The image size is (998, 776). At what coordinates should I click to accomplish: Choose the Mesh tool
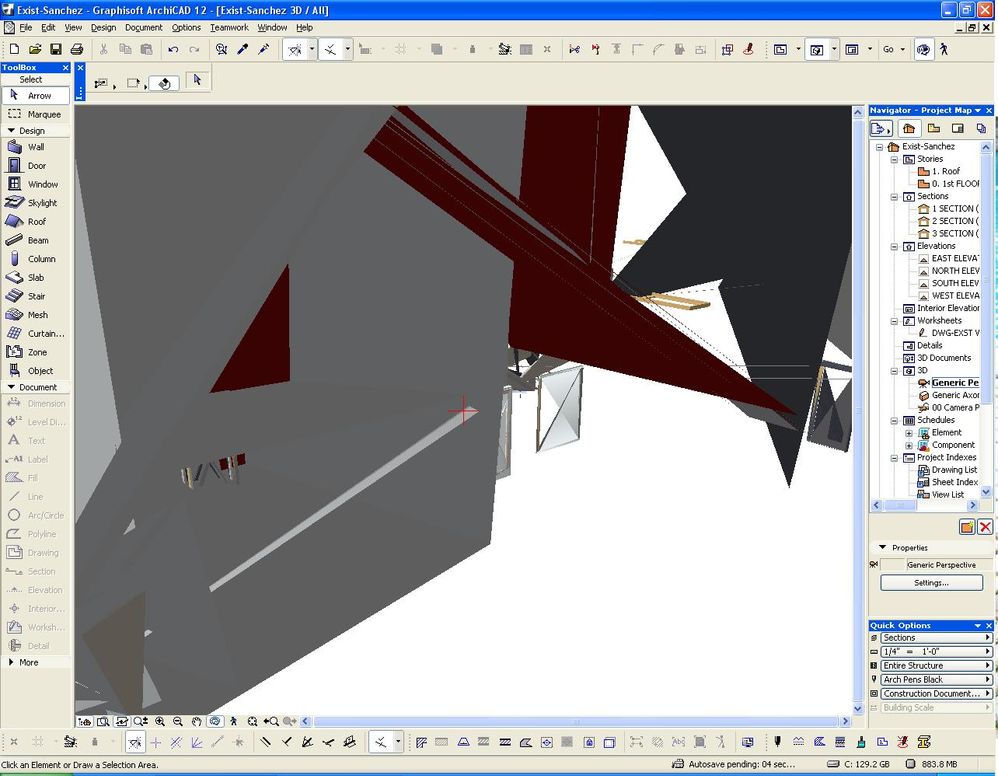point(36,314)
